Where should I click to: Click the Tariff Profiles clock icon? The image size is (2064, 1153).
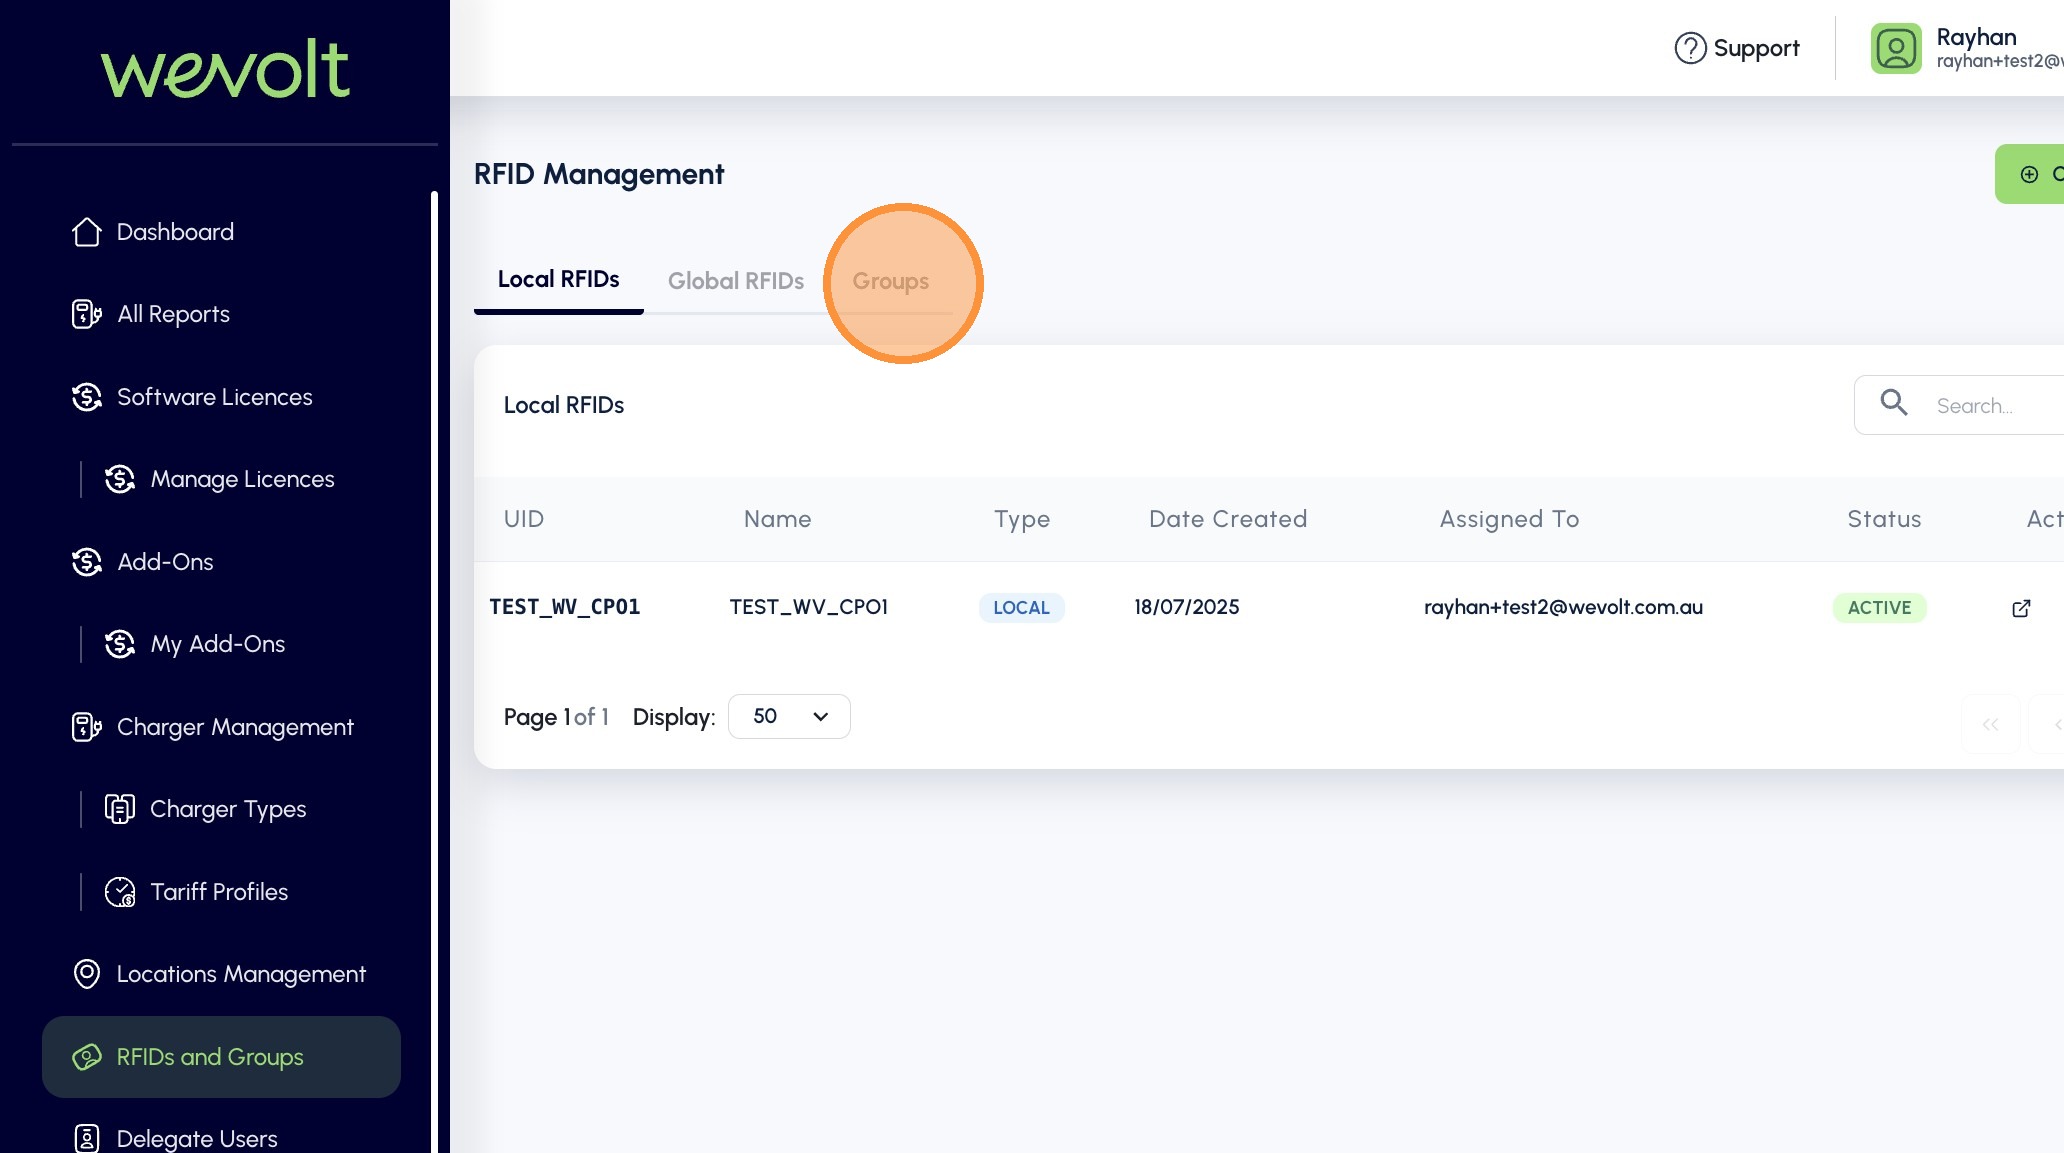pos(120,892)
